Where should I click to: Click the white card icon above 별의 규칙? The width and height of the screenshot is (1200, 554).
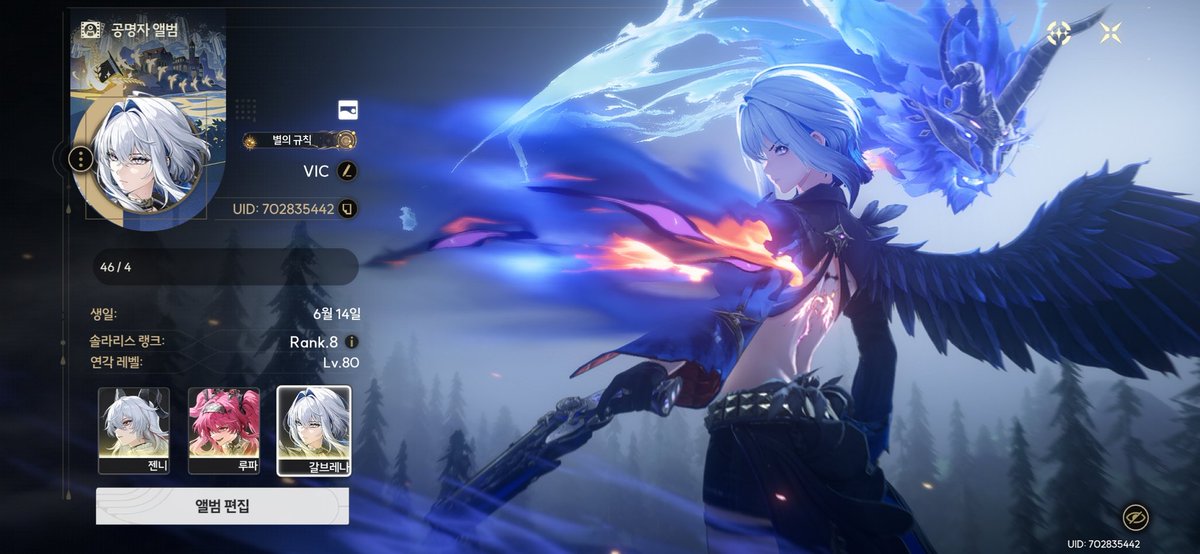tap(348, 110)
